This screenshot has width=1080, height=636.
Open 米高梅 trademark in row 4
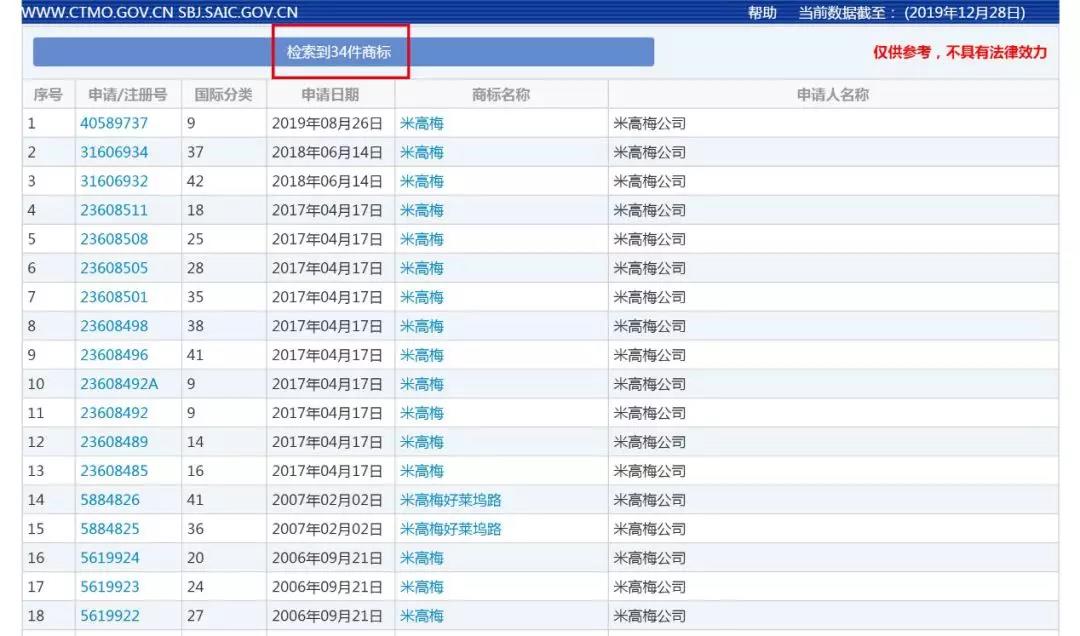(x=422, y=210)
